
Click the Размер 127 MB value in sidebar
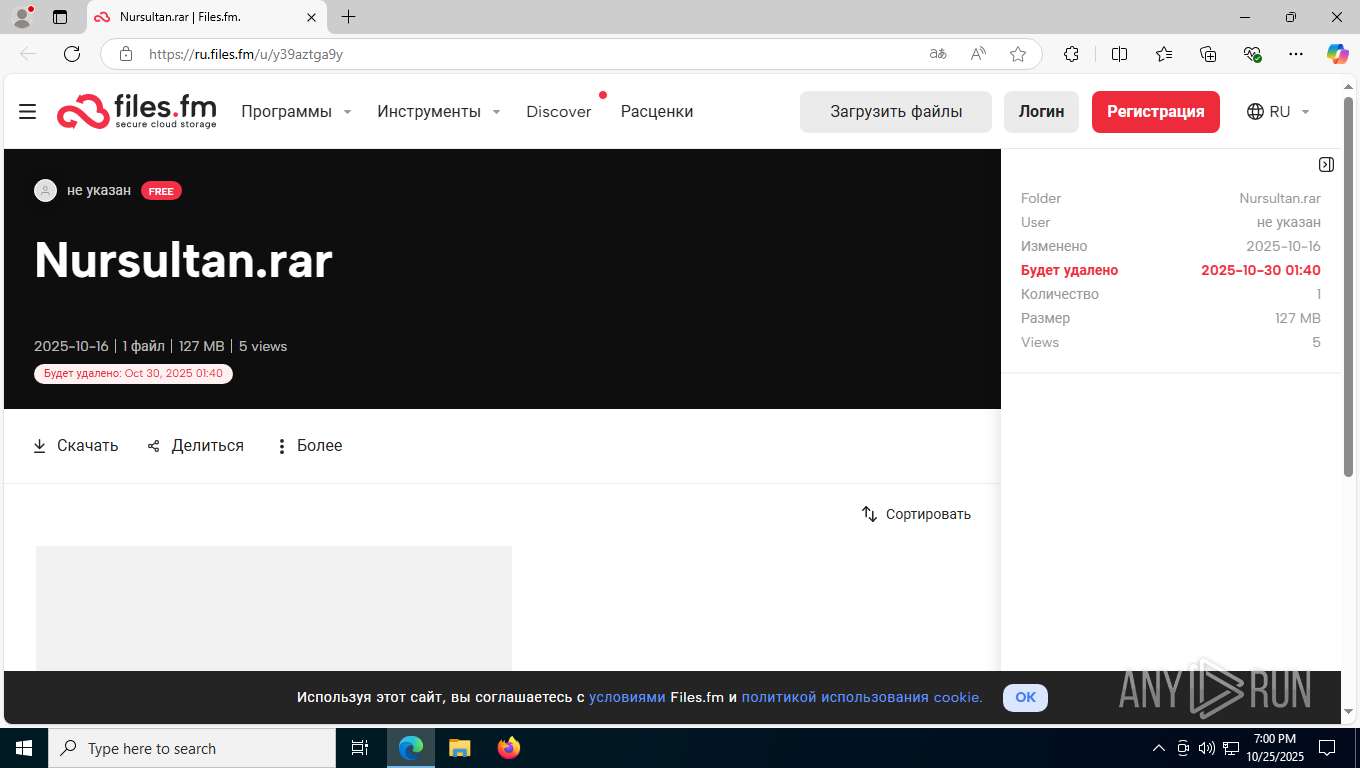coord(1298,318)
